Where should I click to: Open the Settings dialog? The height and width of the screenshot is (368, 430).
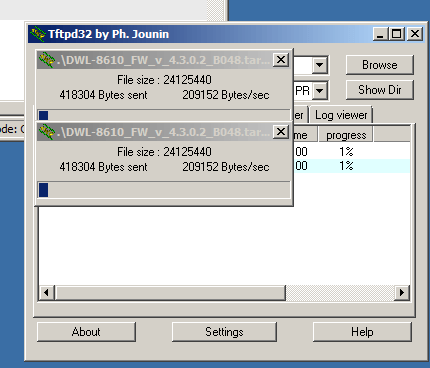(x=224, y=332)
